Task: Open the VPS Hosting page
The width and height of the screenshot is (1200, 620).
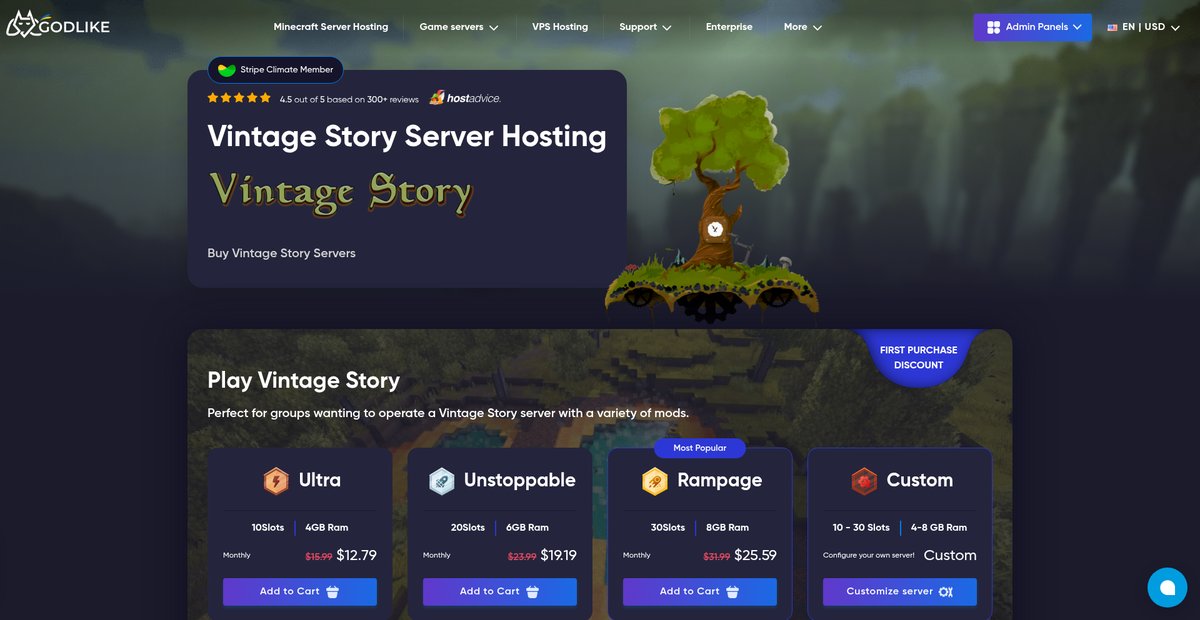Action: (560, 27)
